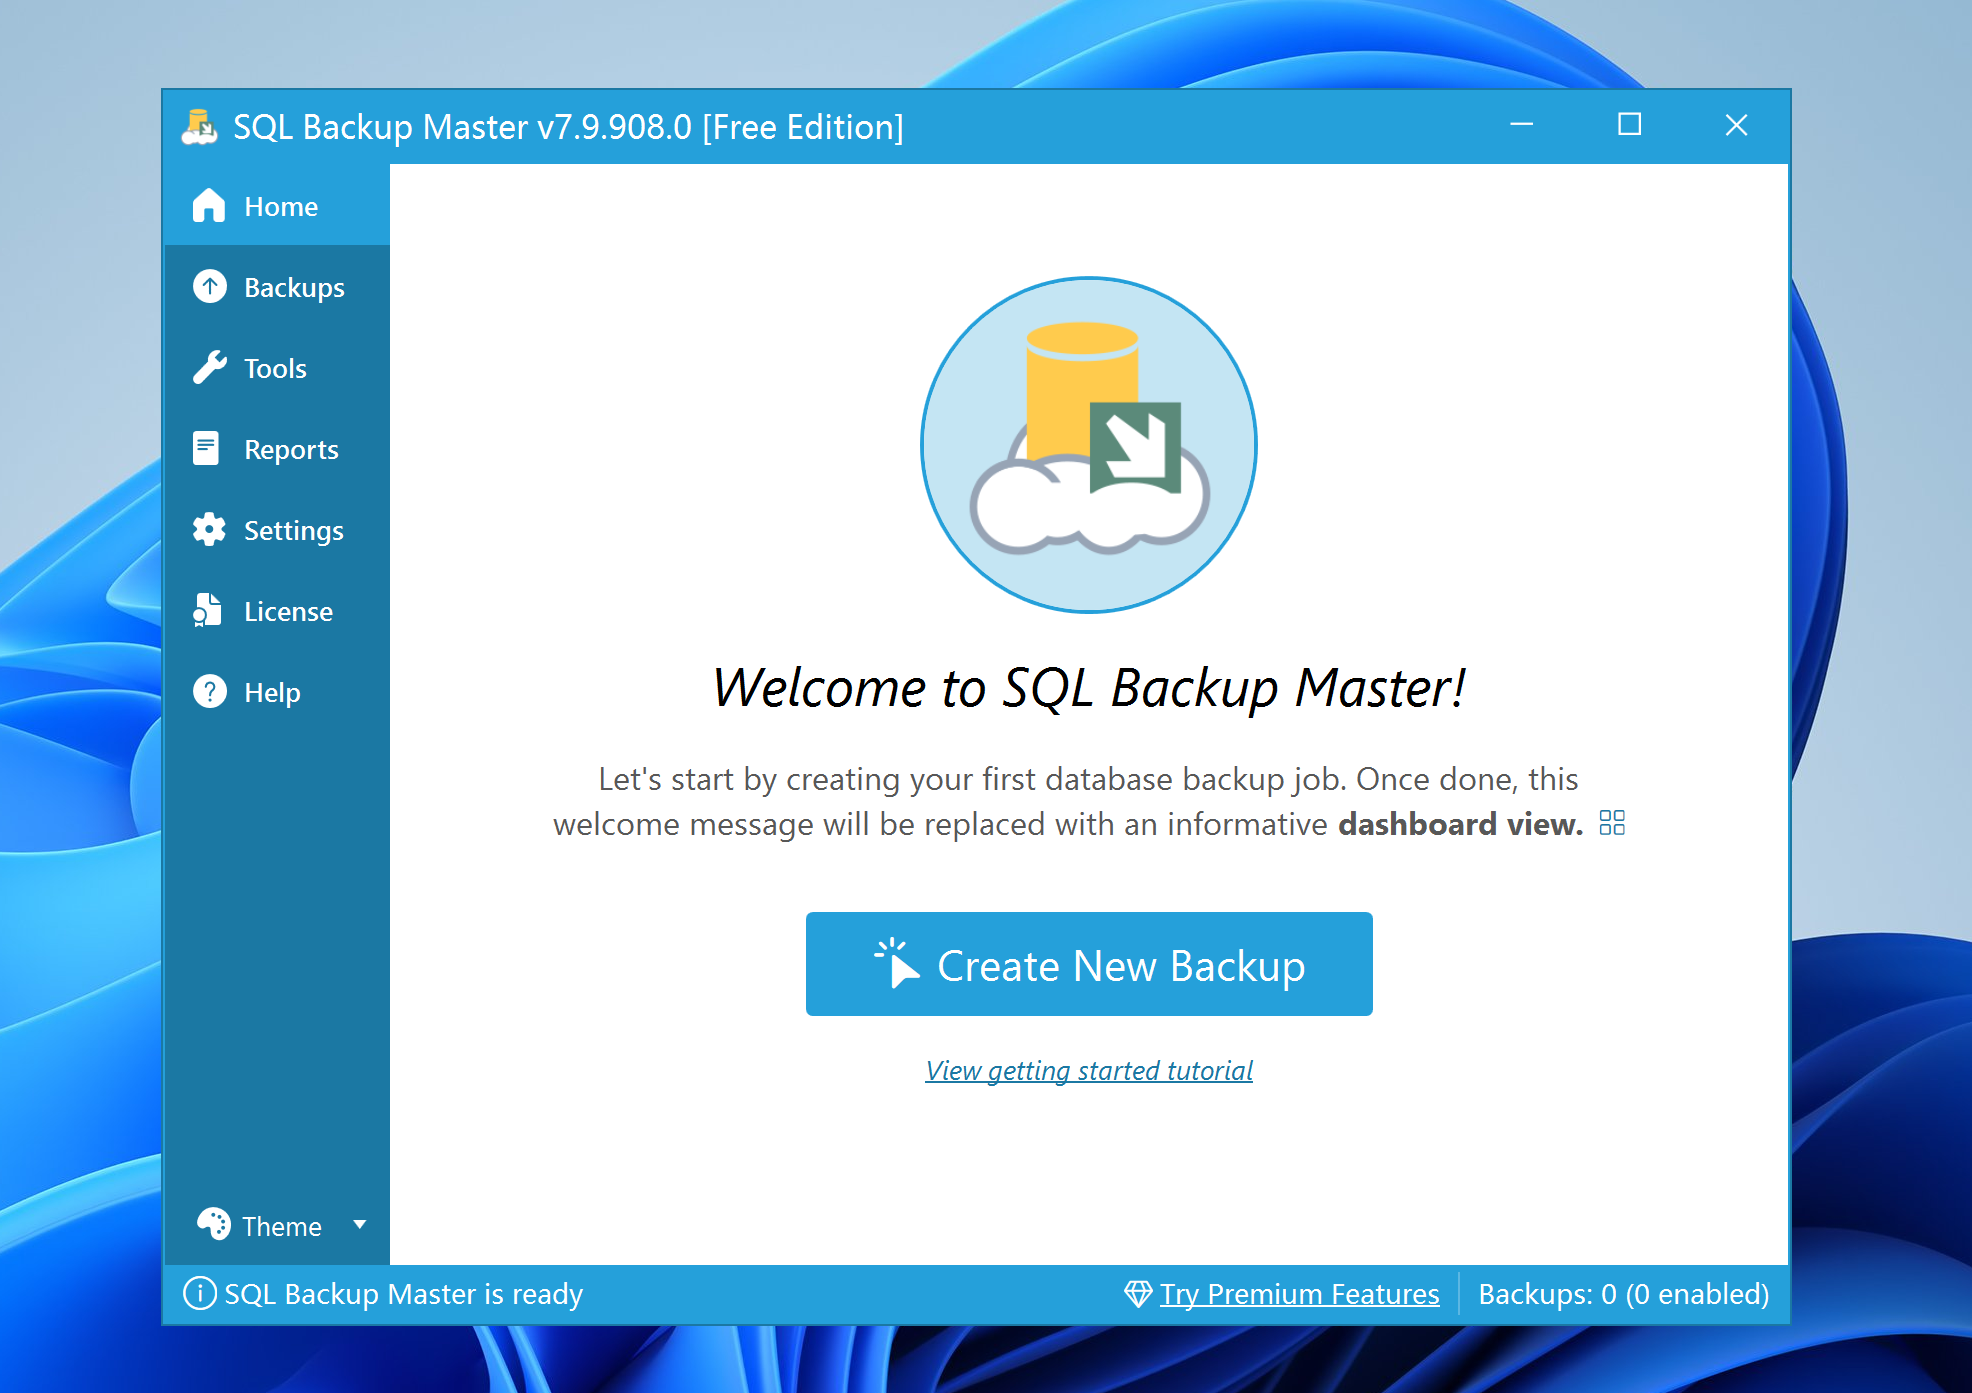Click the Backups upload arrow icon

point(209,287)
